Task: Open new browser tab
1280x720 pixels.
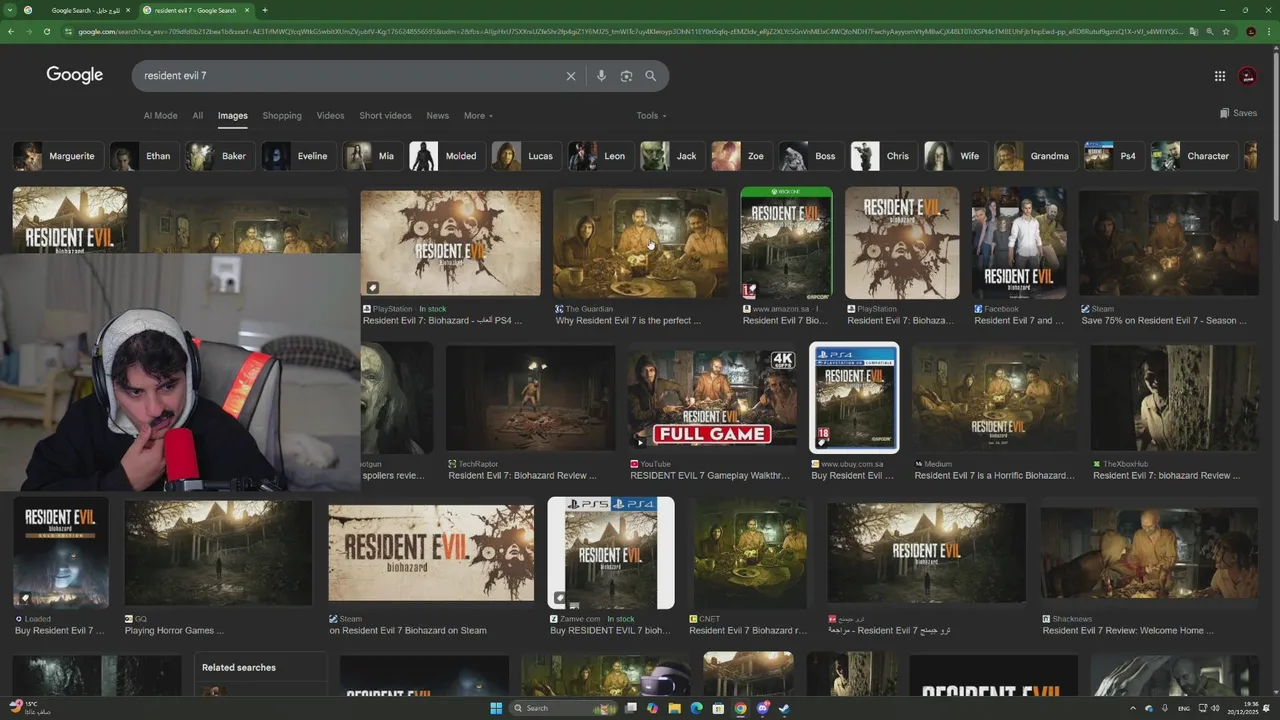Action: point(264,10)
